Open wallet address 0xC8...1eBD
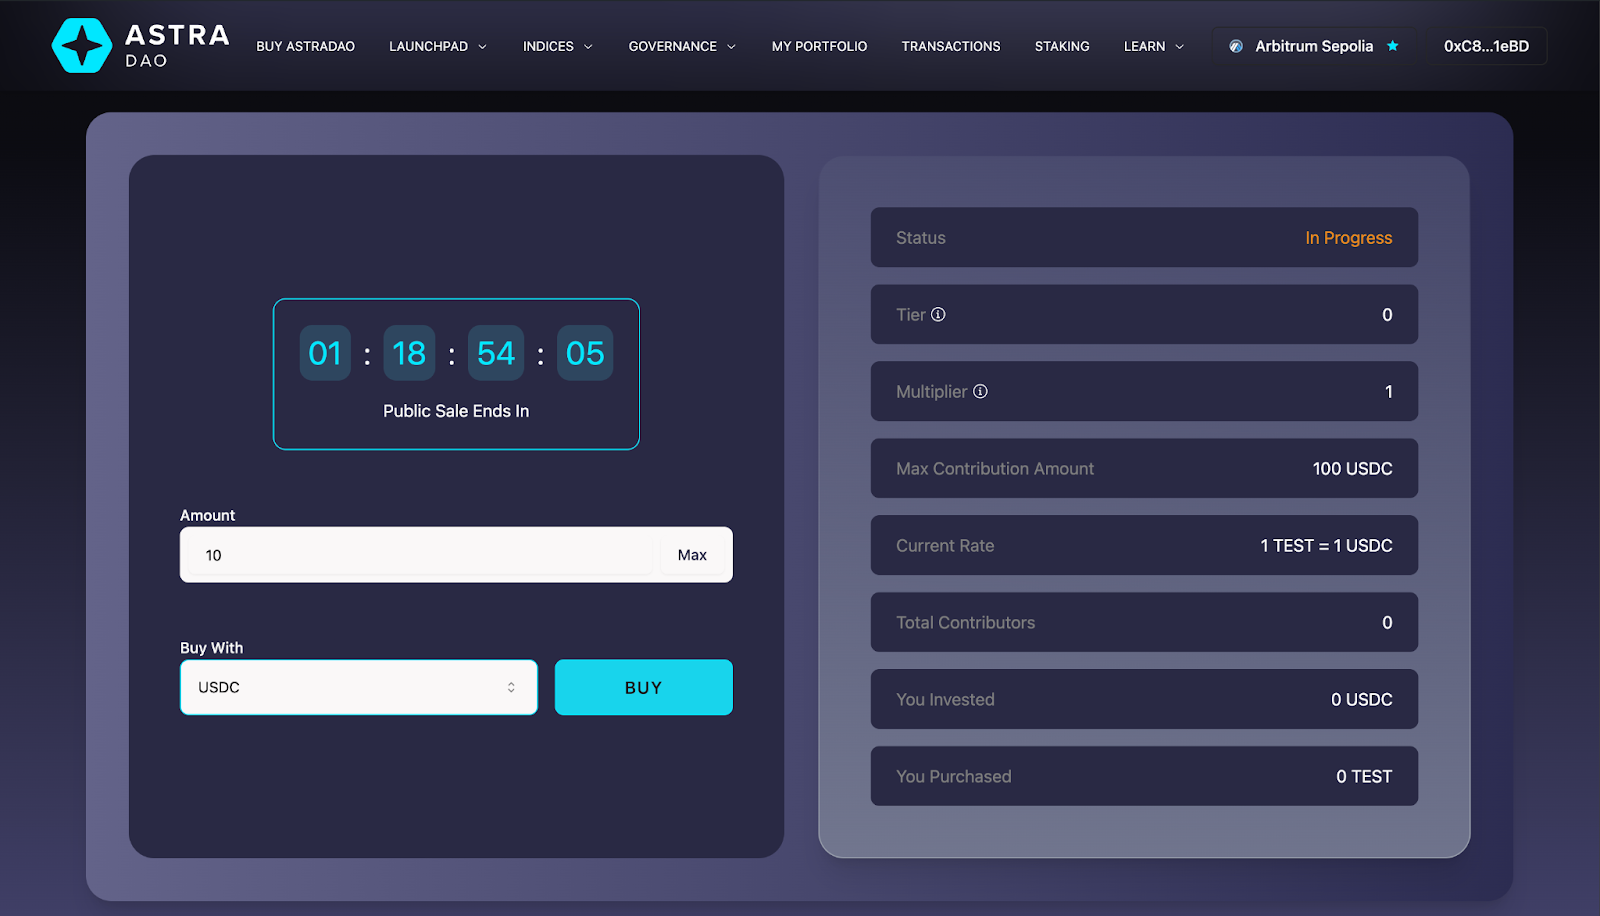 pos(1485,46)
